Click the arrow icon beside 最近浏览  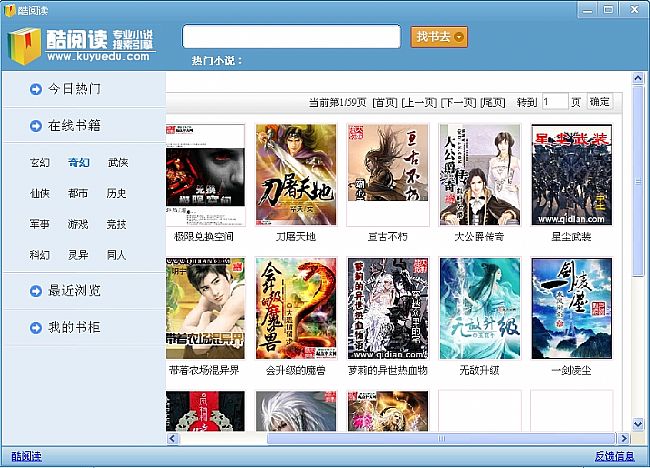tap(36, 291)
